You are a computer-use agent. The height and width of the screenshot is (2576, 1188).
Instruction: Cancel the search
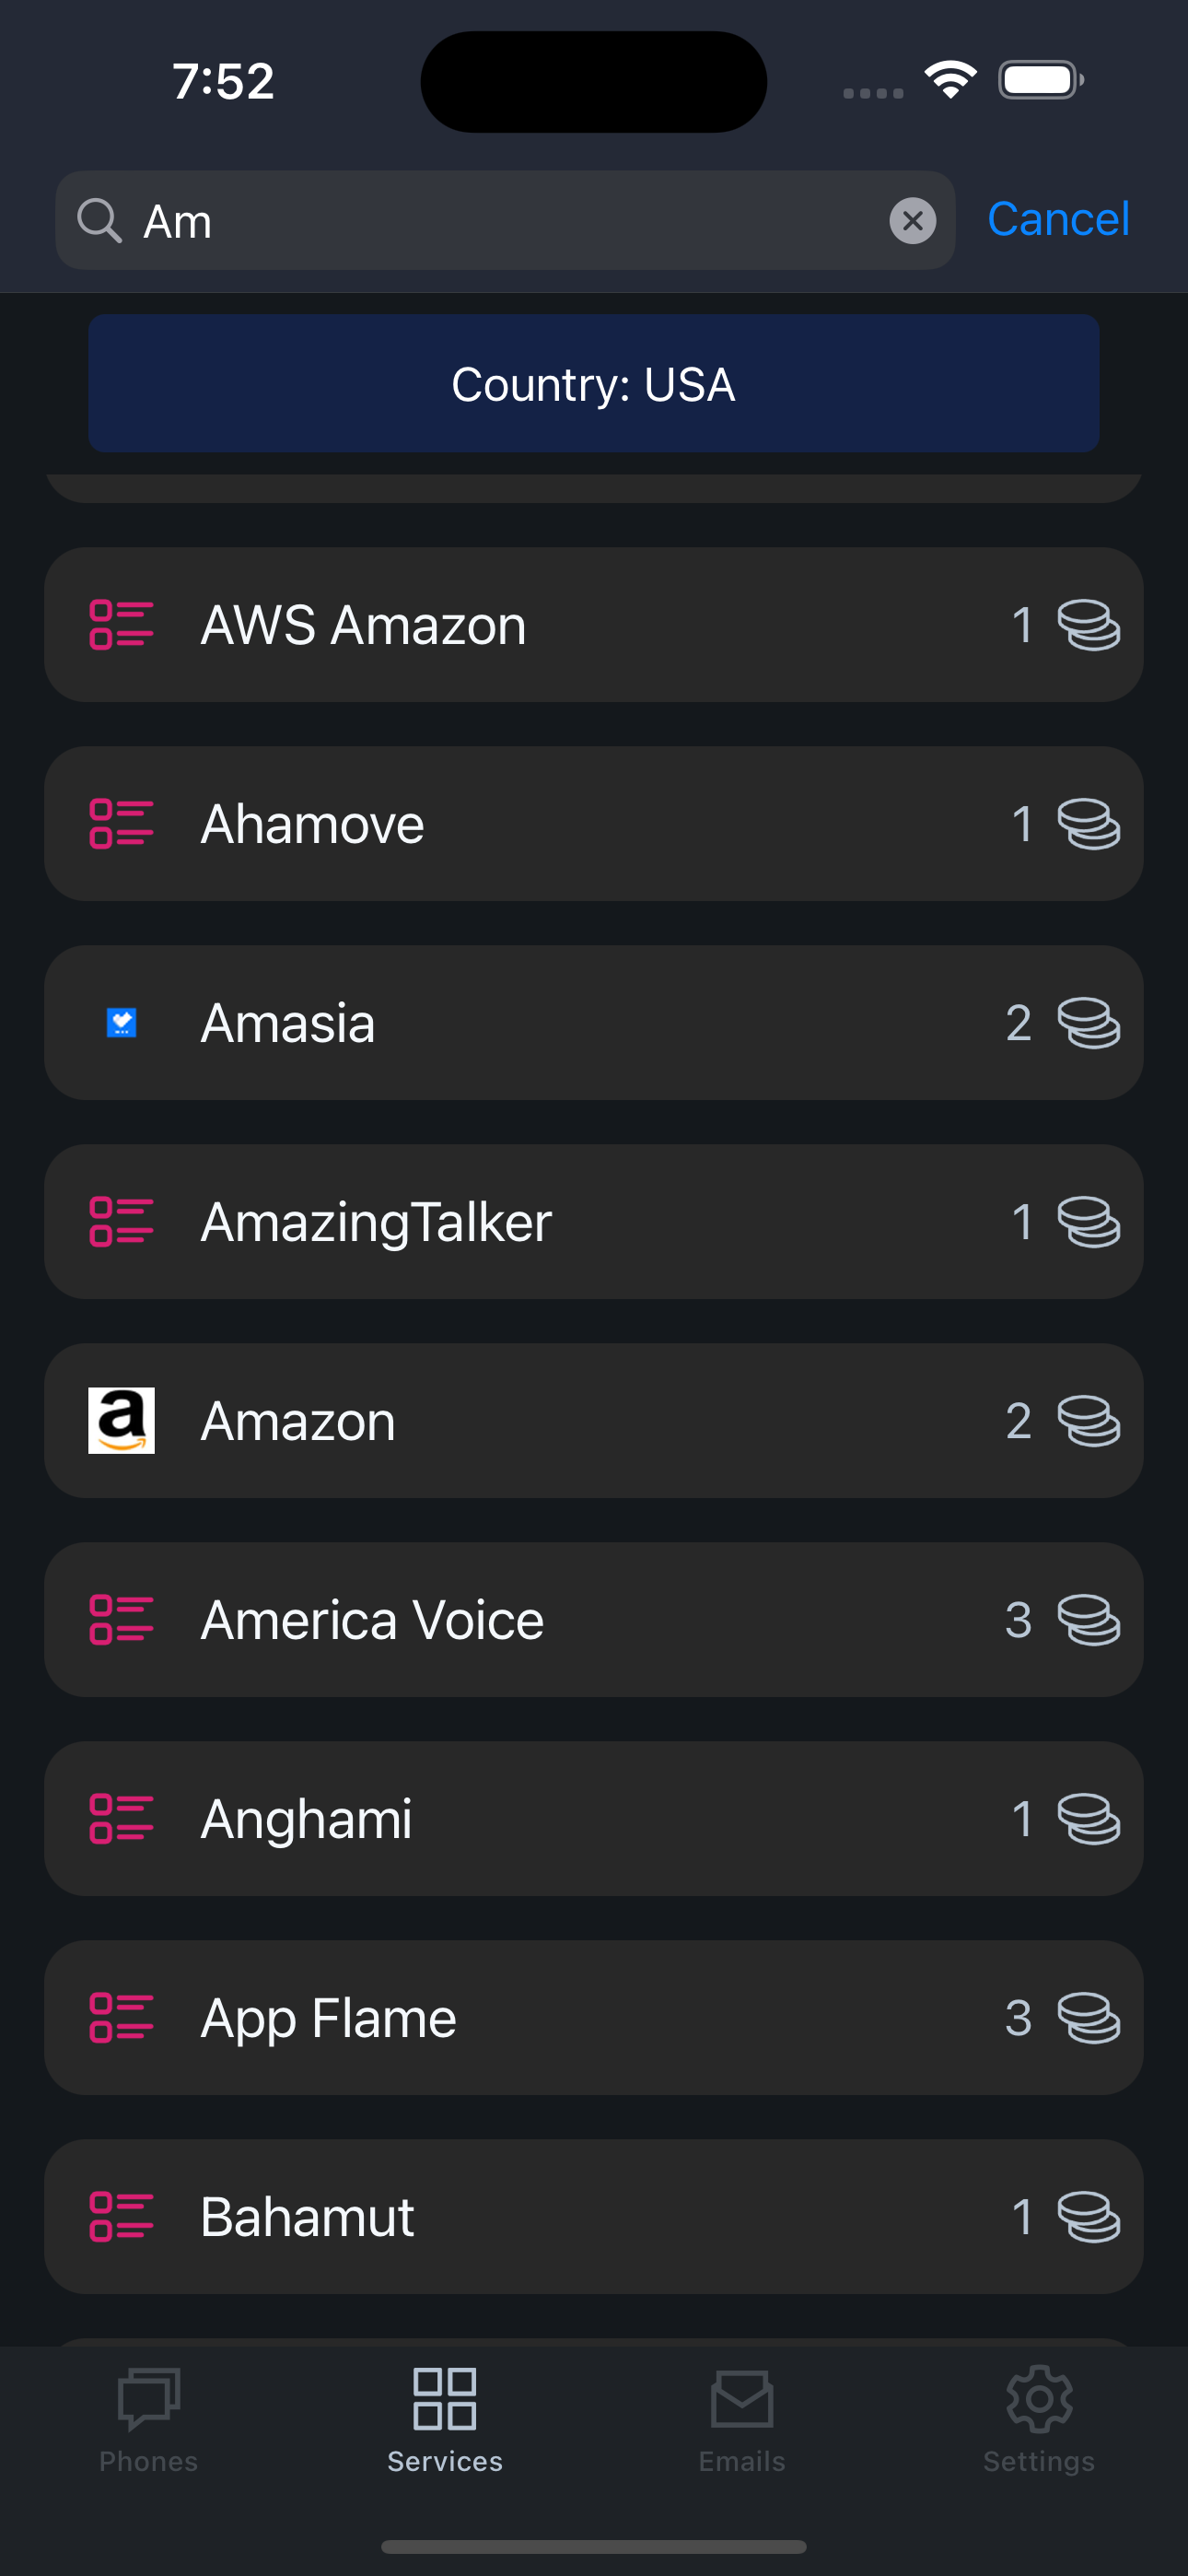[1058, 219]
